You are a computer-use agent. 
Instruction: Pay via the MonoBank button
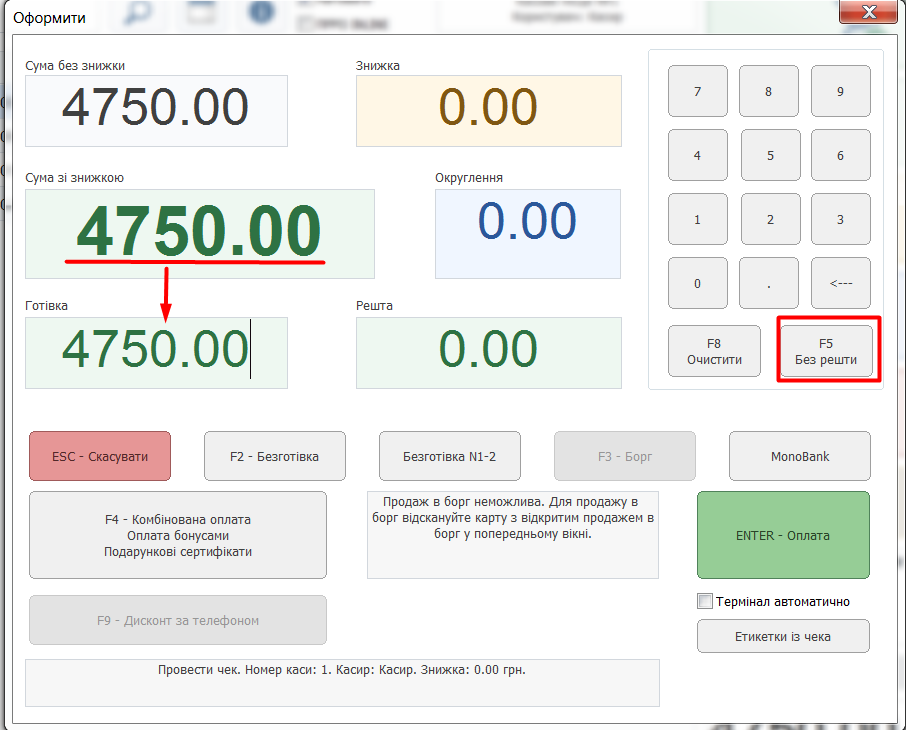click(800, 456)
